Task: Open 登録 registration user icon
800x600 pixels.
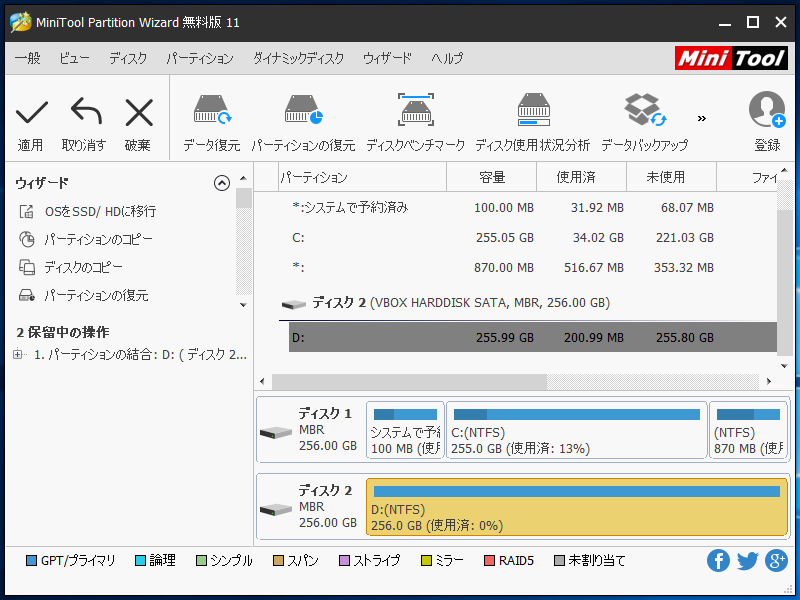Action: pos(767,122)
